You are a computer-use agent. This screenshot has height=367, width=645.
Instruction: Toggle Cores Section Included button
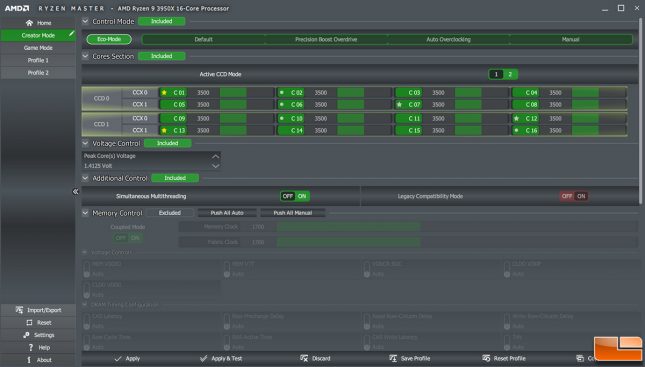coord(162,56)
